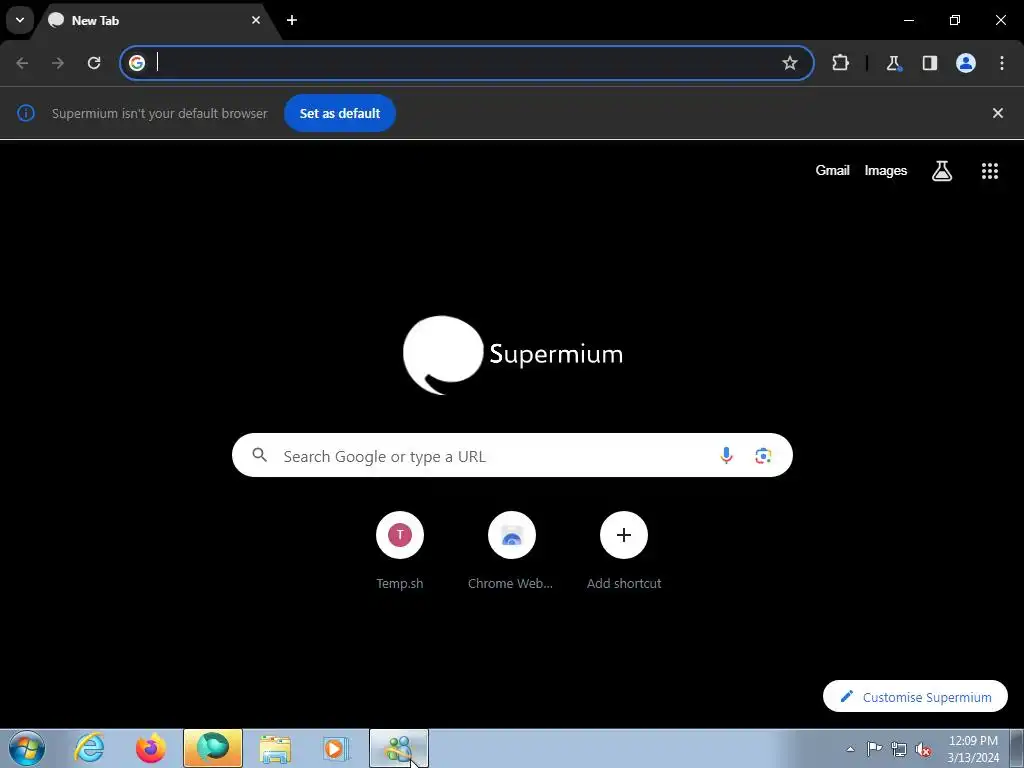
Task: Minimize the Supermium window
Action: tap(908, 20)
